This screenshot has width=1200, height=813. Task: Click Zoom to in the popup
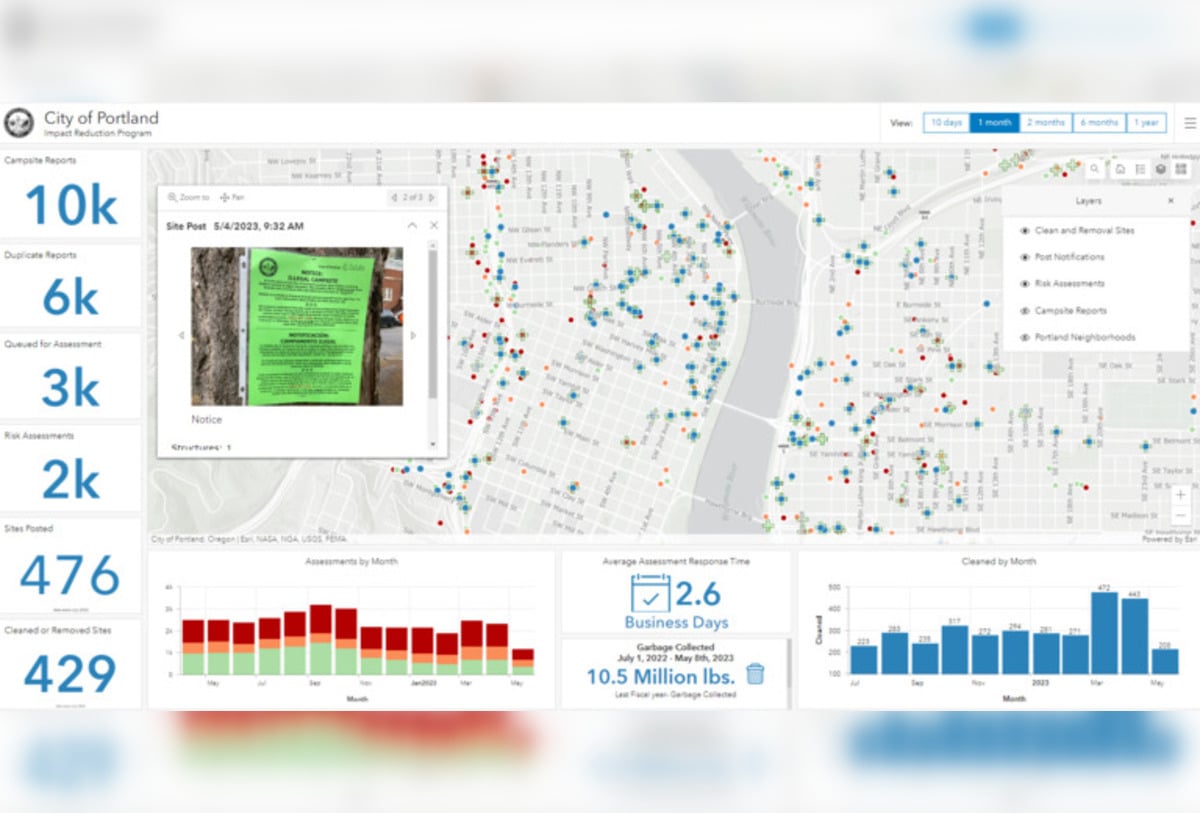pyautogui.click(x=189, y=198)
